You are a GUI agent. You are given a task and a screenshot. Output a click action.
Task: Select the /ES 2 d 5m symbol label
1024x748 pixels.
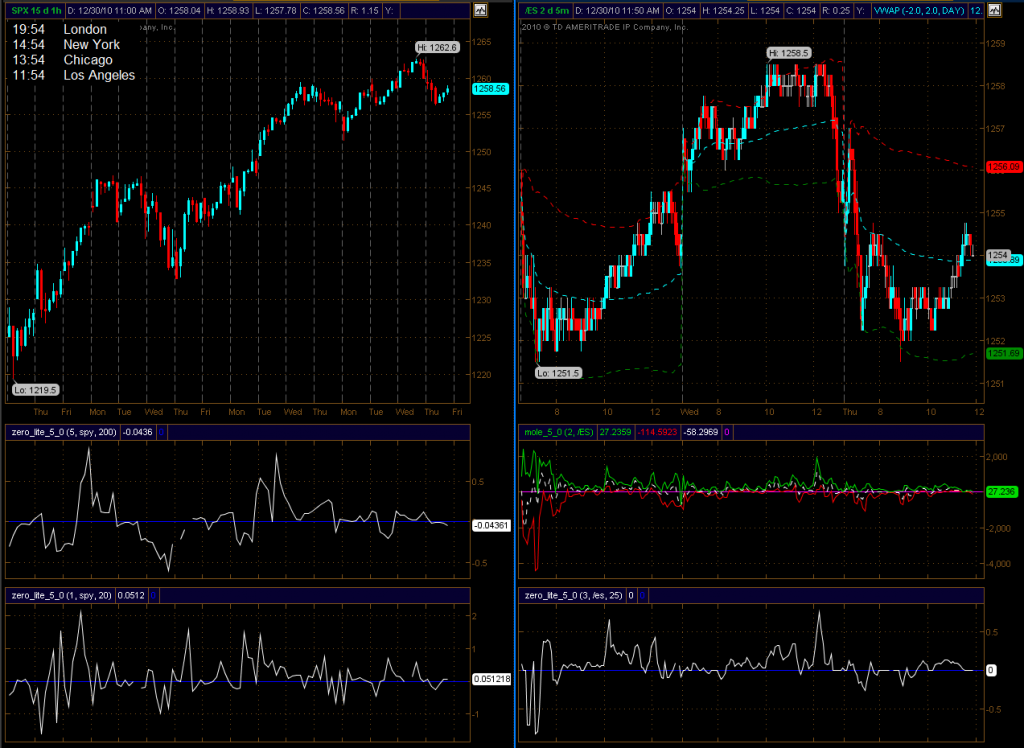[x=548, y=10]
